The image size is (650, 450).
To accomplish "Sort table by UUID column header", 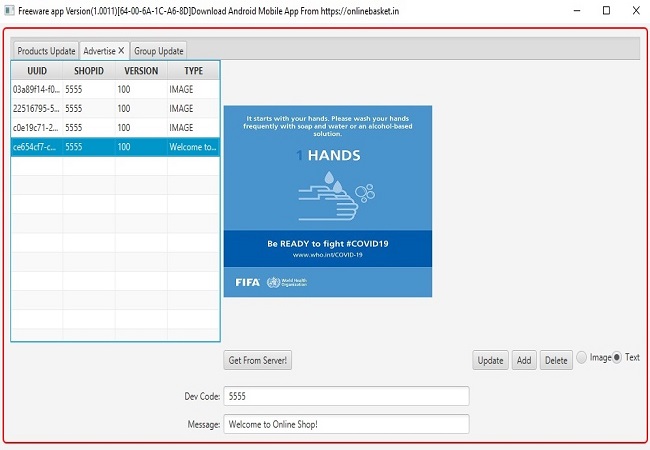I will click(37, 70).
